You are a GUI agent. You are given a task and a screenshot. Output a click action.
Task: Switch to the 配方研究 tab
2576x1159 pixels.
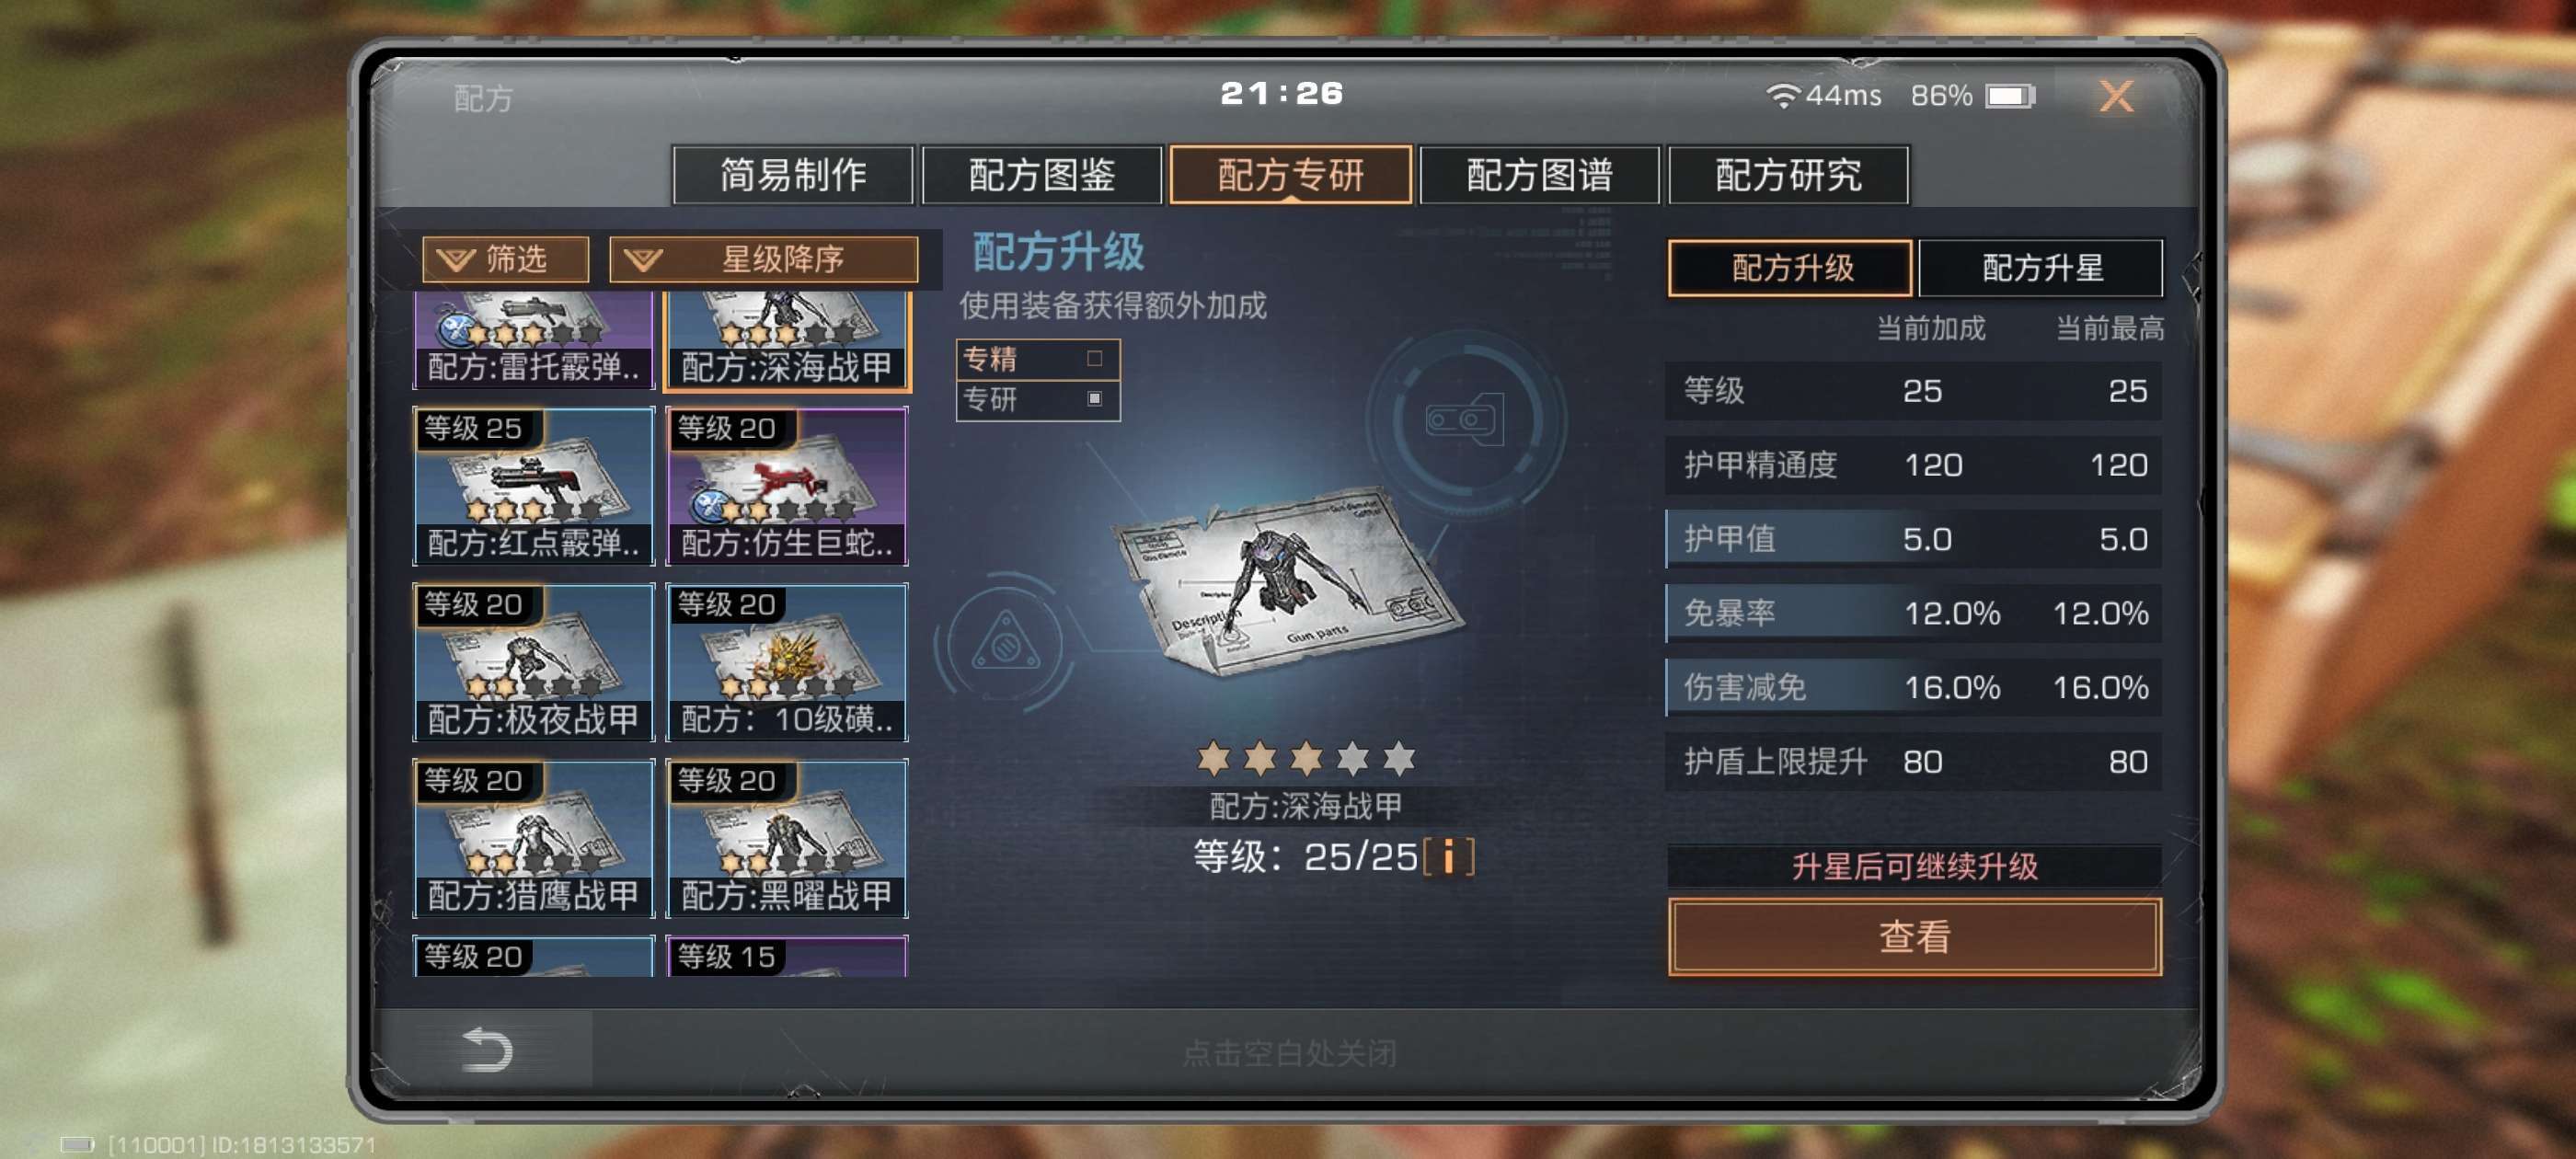1788,175
